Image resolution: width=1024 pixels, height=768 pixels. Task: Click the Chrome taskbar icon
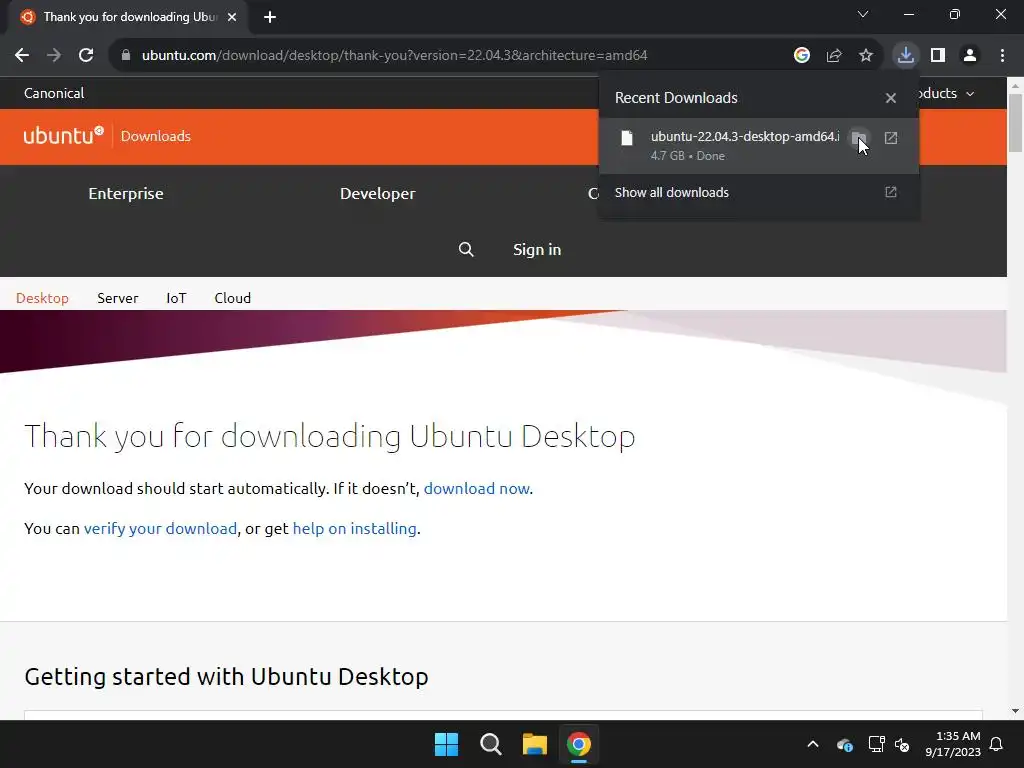(579, 744)
